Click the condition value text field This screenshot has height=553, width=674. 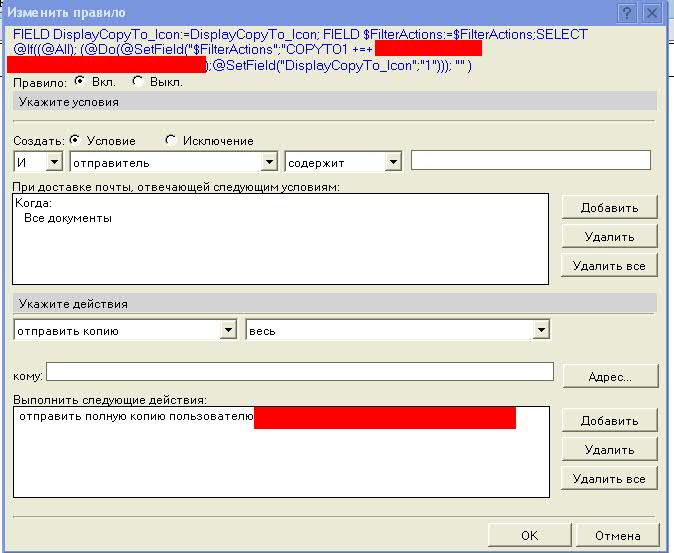coord(530,160)
